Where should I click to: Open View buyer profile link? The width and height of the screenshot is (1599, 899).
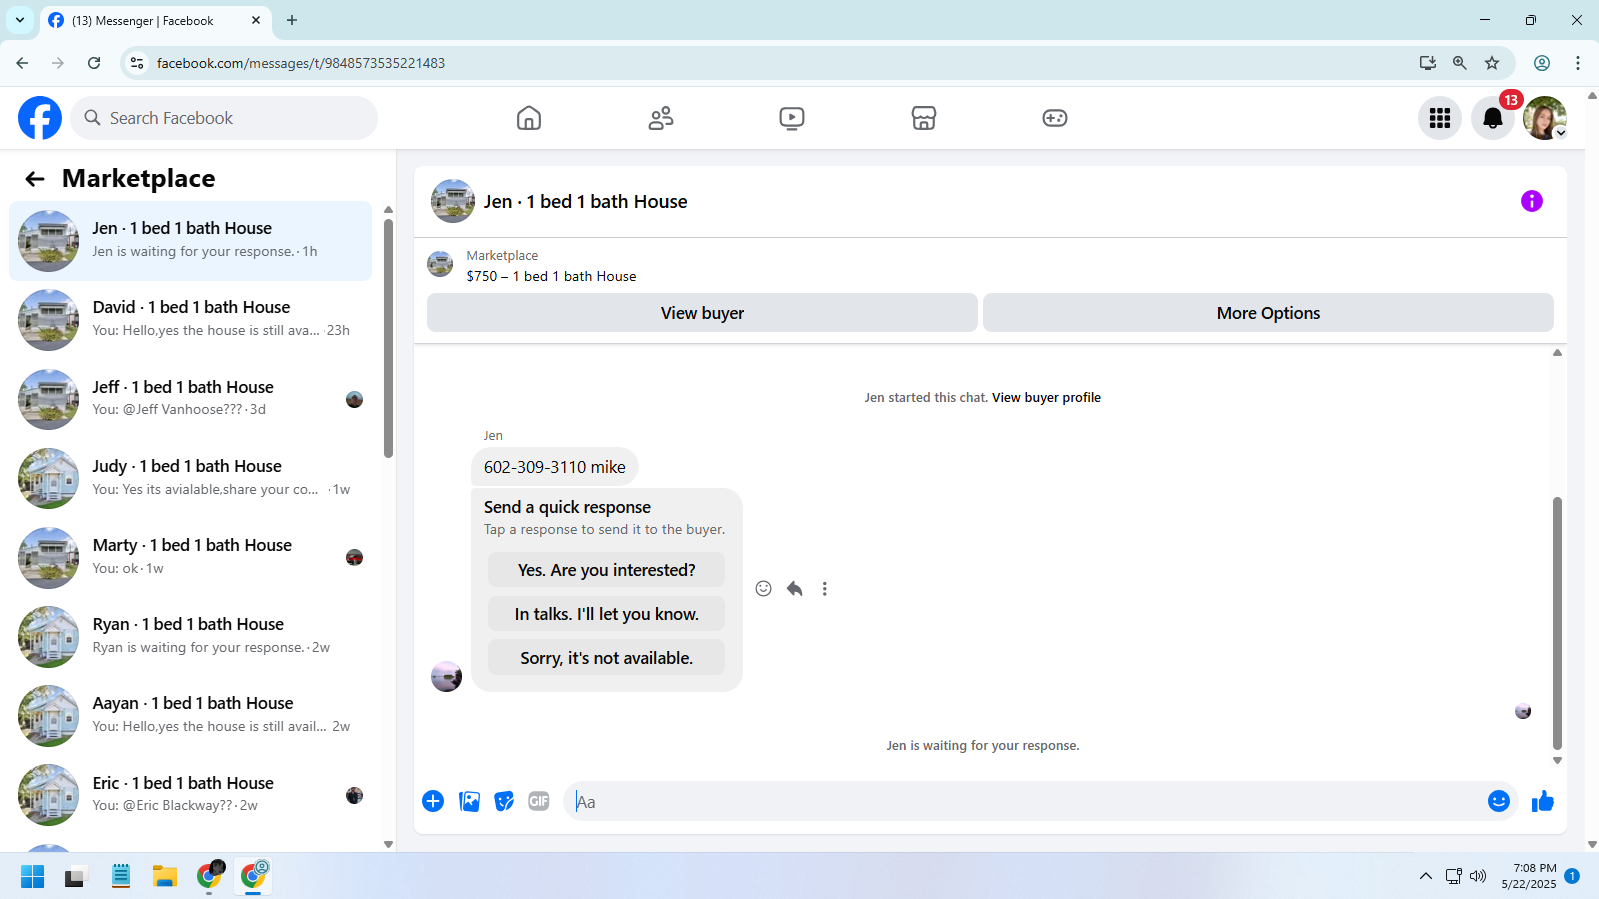click(1046, 398)
